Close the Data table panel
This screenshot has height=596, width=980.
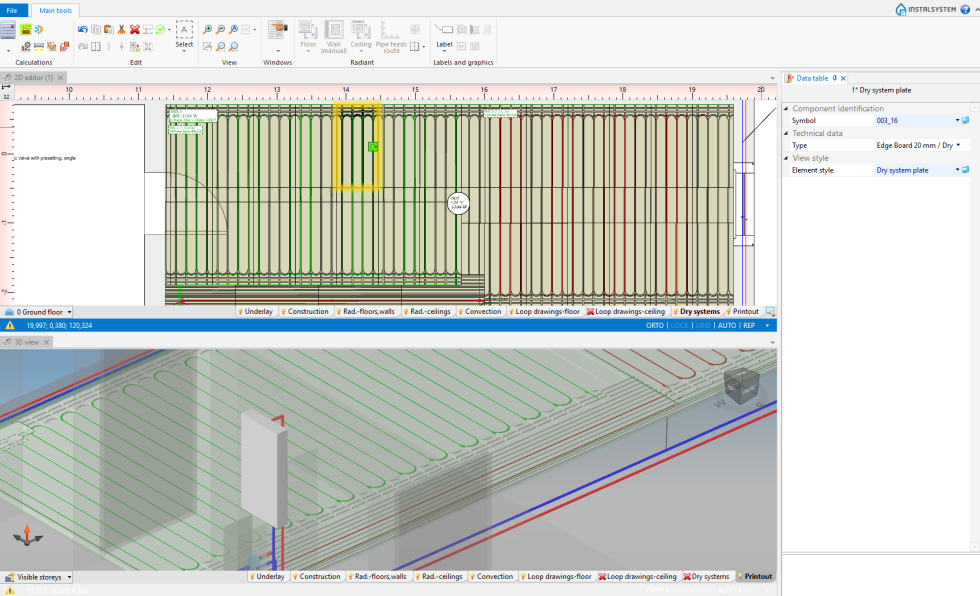843,78
